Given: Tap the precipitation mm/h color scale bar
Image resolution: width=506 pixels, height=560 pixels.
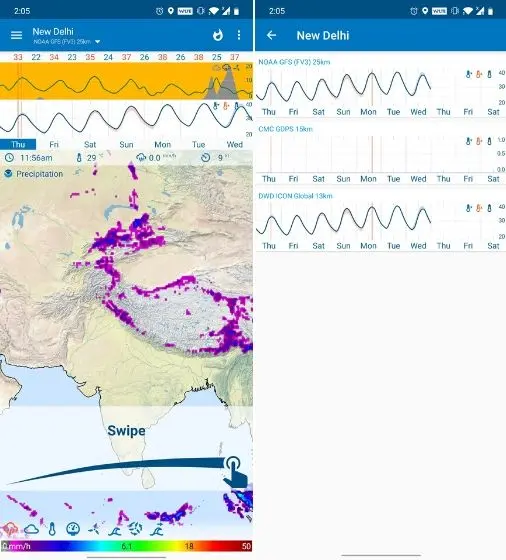Looking at the screenshot, I should click(126, 546).
